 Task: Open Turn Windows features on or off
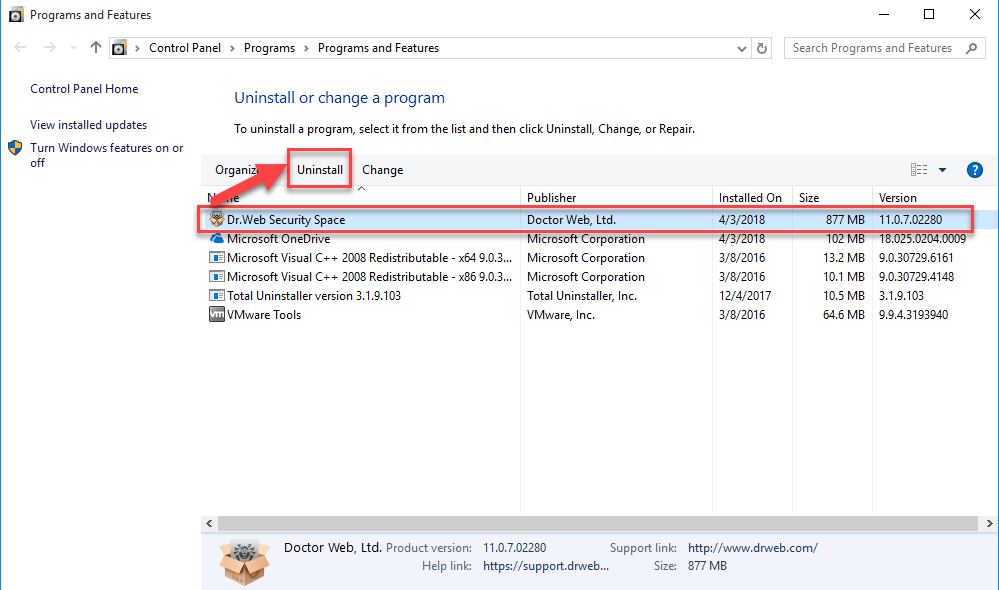pyautogui.click(x=106, y=155)
